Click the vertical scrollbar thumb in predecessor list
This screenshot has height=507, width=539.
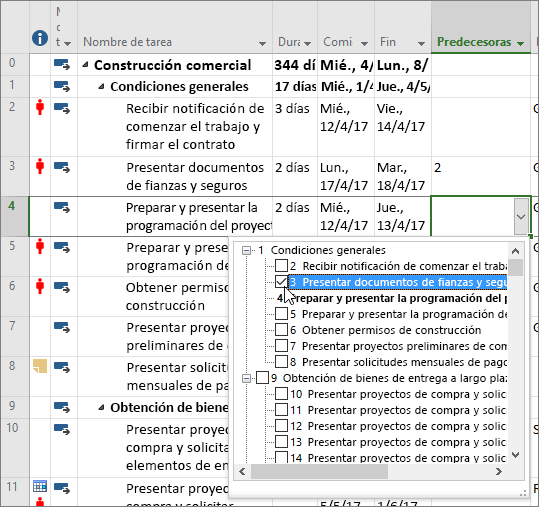(x=516, y=267)
